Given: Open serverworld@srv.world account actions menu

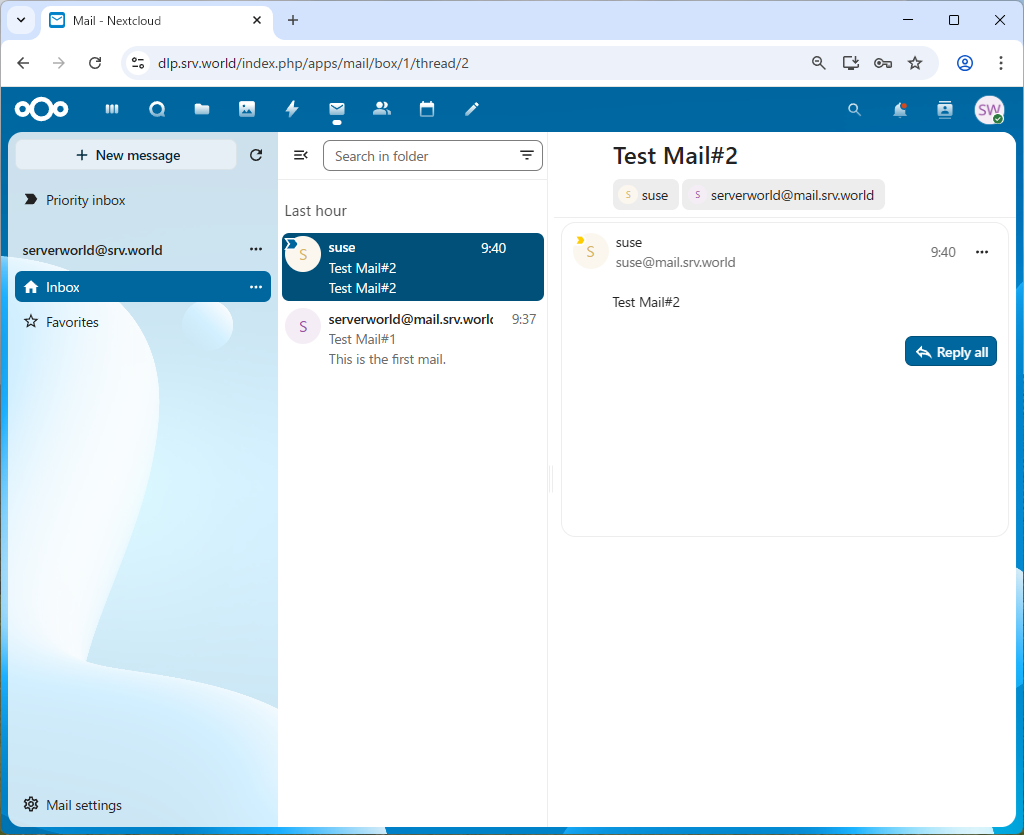Looking at the screenshot, I should (256, 249).
